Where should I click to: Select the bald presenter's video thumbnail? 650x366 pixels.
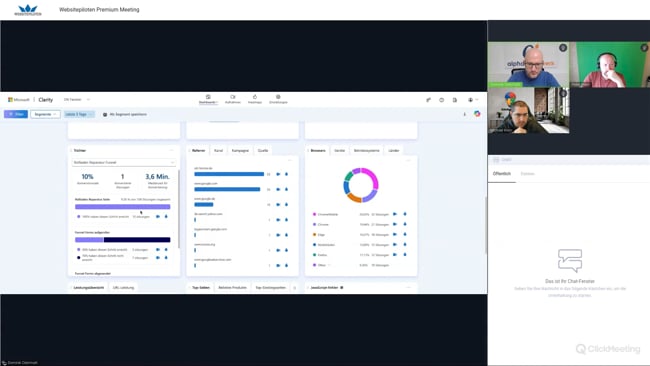(x=529, y=64)
